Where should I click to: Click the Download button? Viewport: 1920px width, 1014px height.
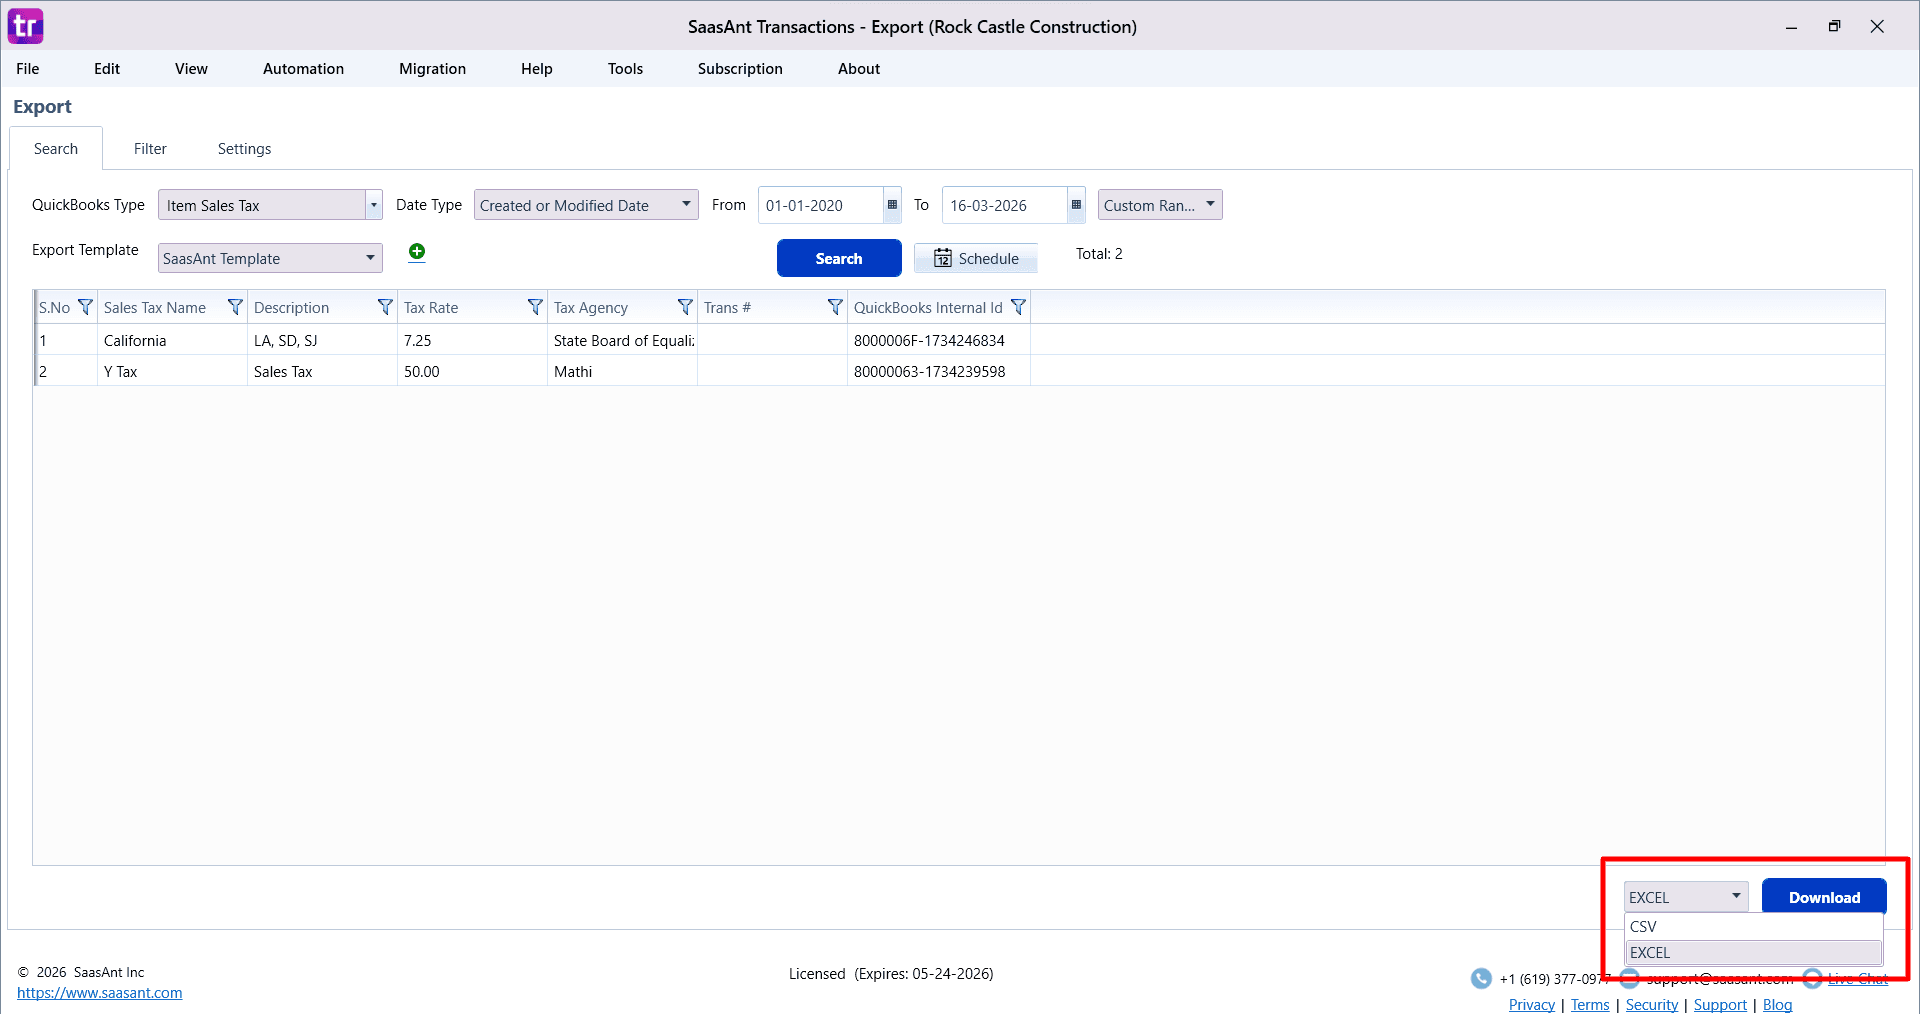pyautogui.click(x=1823, y=897)
